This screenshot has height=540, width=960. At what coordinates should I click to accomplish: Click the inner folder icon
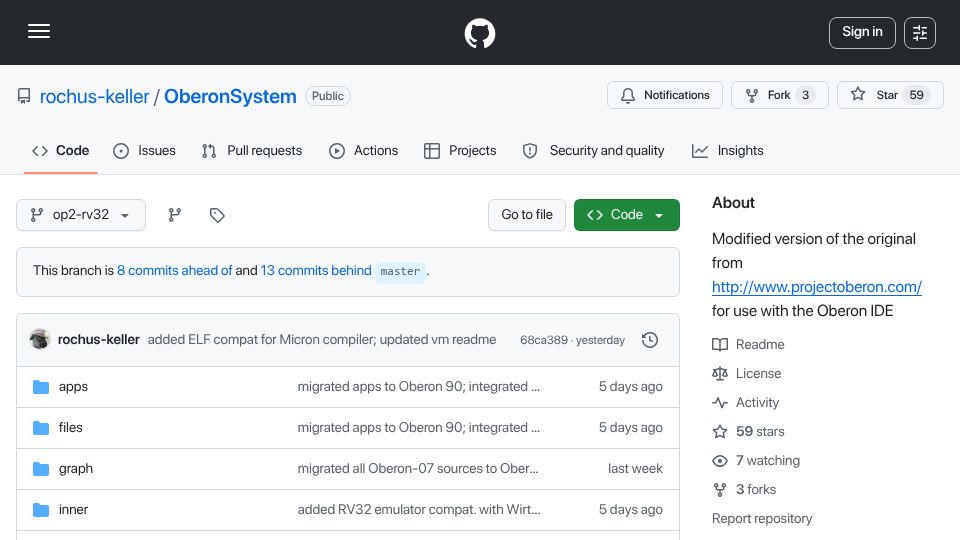pos(41,510)
